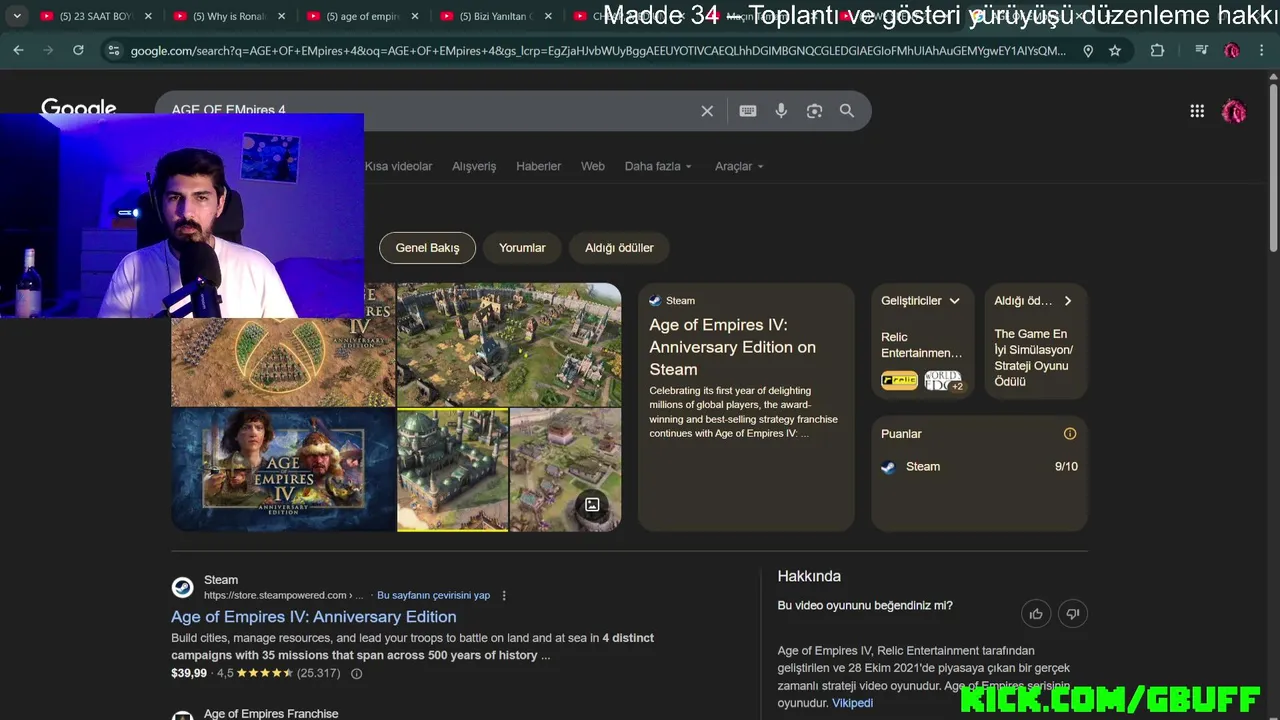This screenshot has height=720, width=1280.
Task: Open the browser extensions puzzle icon
Action: click(x=1157, y=50)
